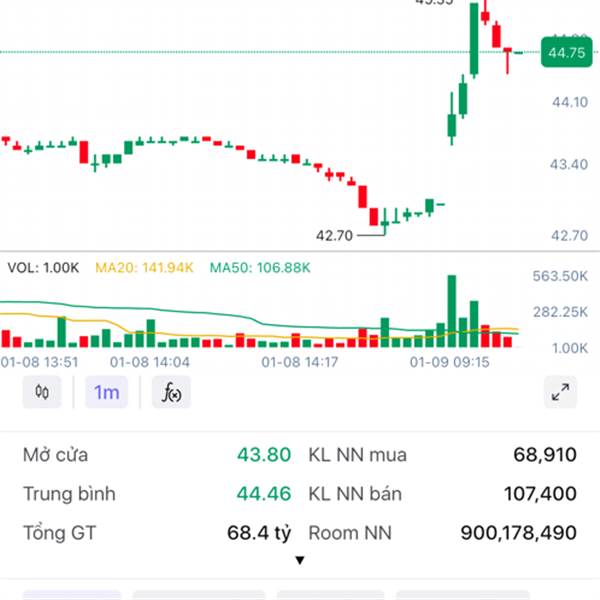Tap the tallest green volume bar
The height and width of the screenshot is (600, 600).
point(452,311)
